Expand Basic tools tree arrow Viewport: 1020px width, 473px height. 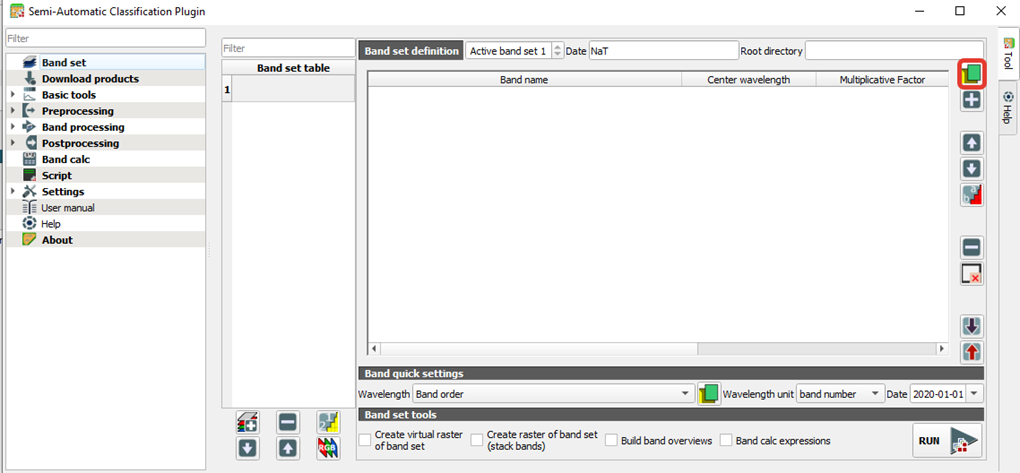(12, 95)
